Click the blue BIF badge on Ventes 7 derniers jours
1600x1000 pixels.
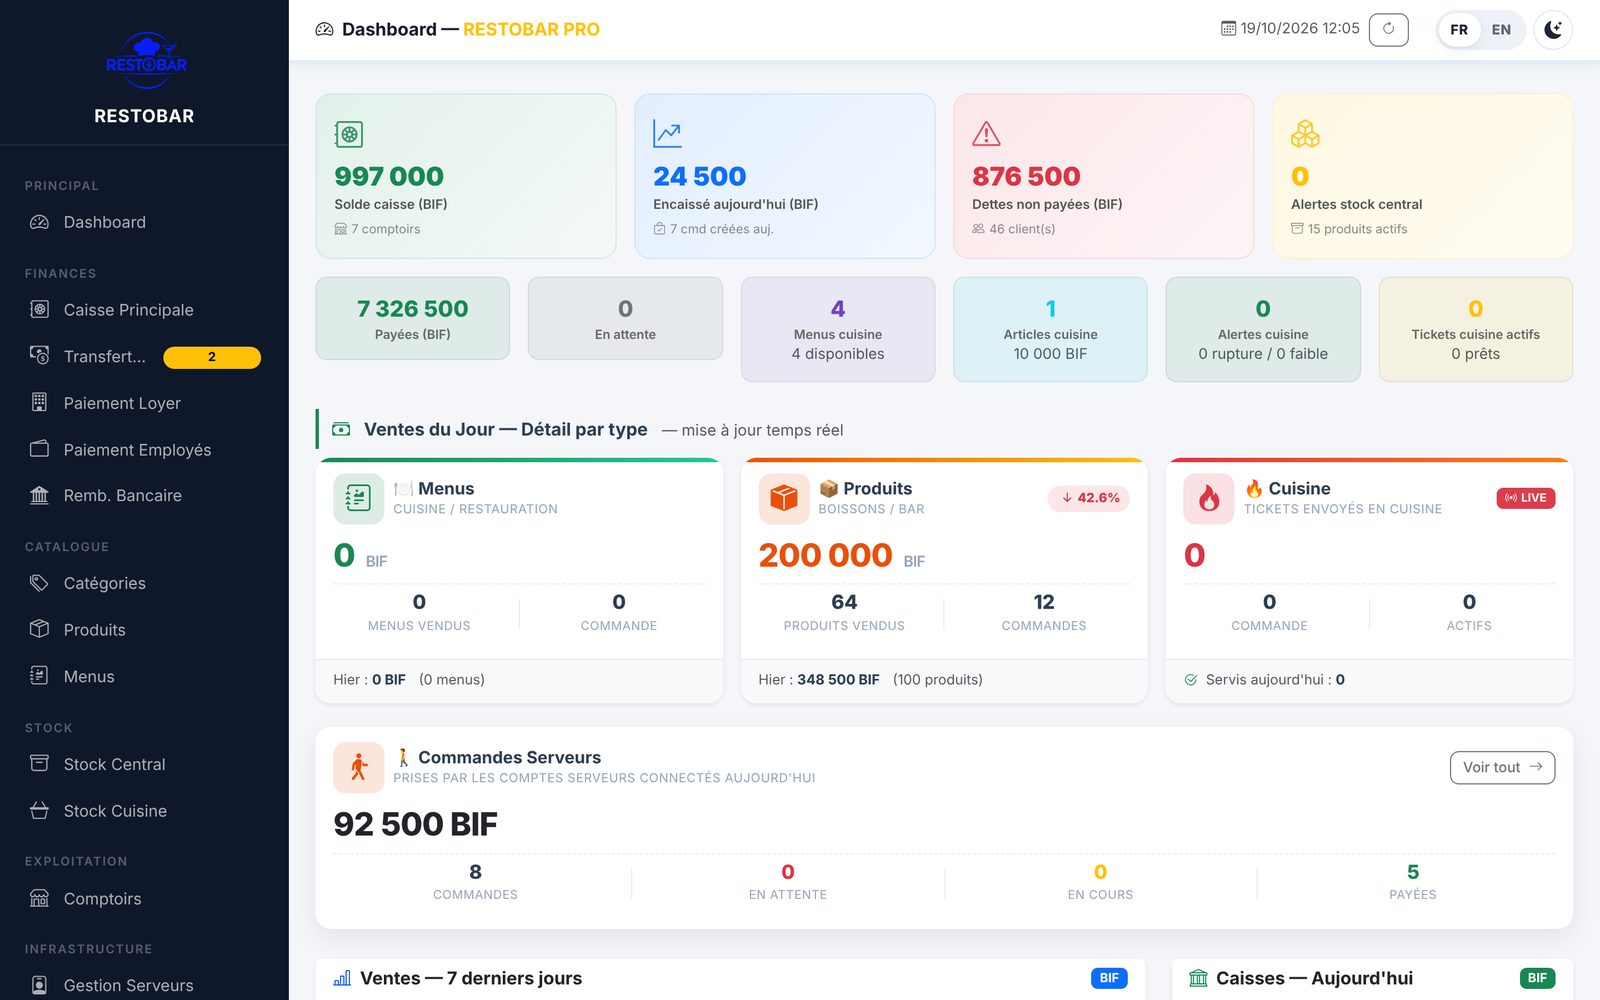pos(1109,978)
